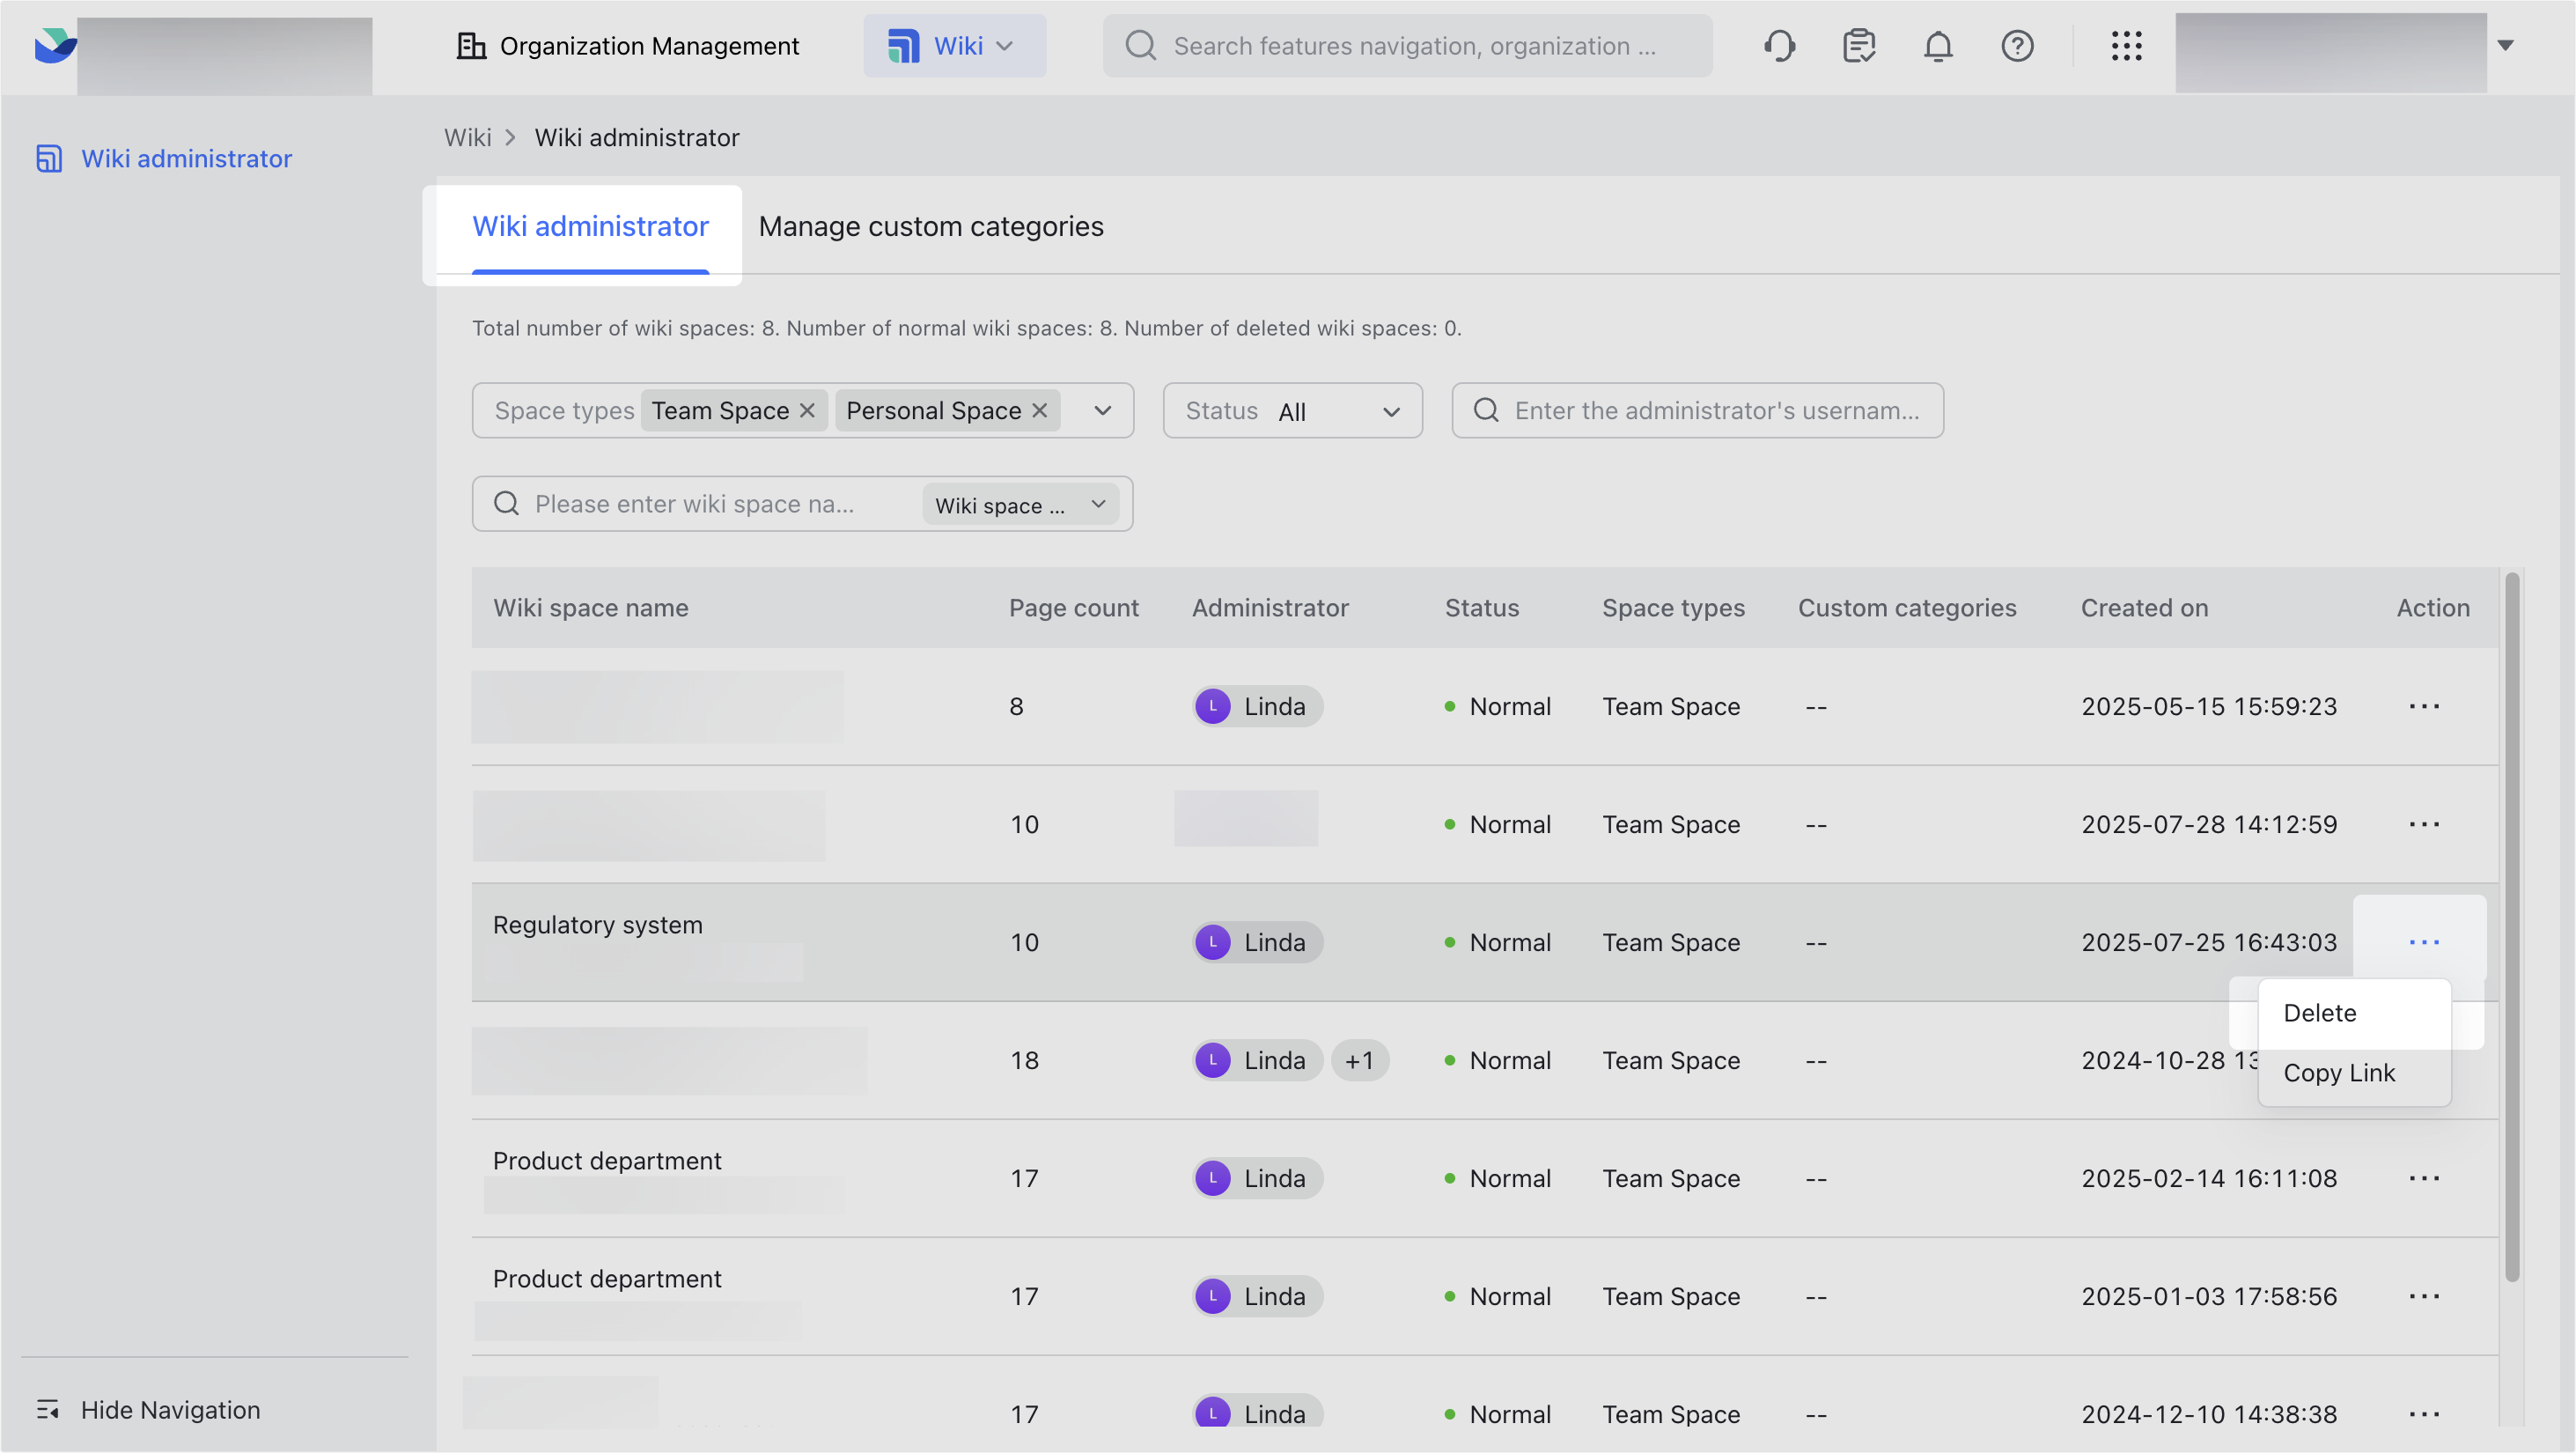Screen dimensions: 2576x1453
Task: Open more actions for 2025-01-03 17:58:56 row
Action: point(2424,1297)
